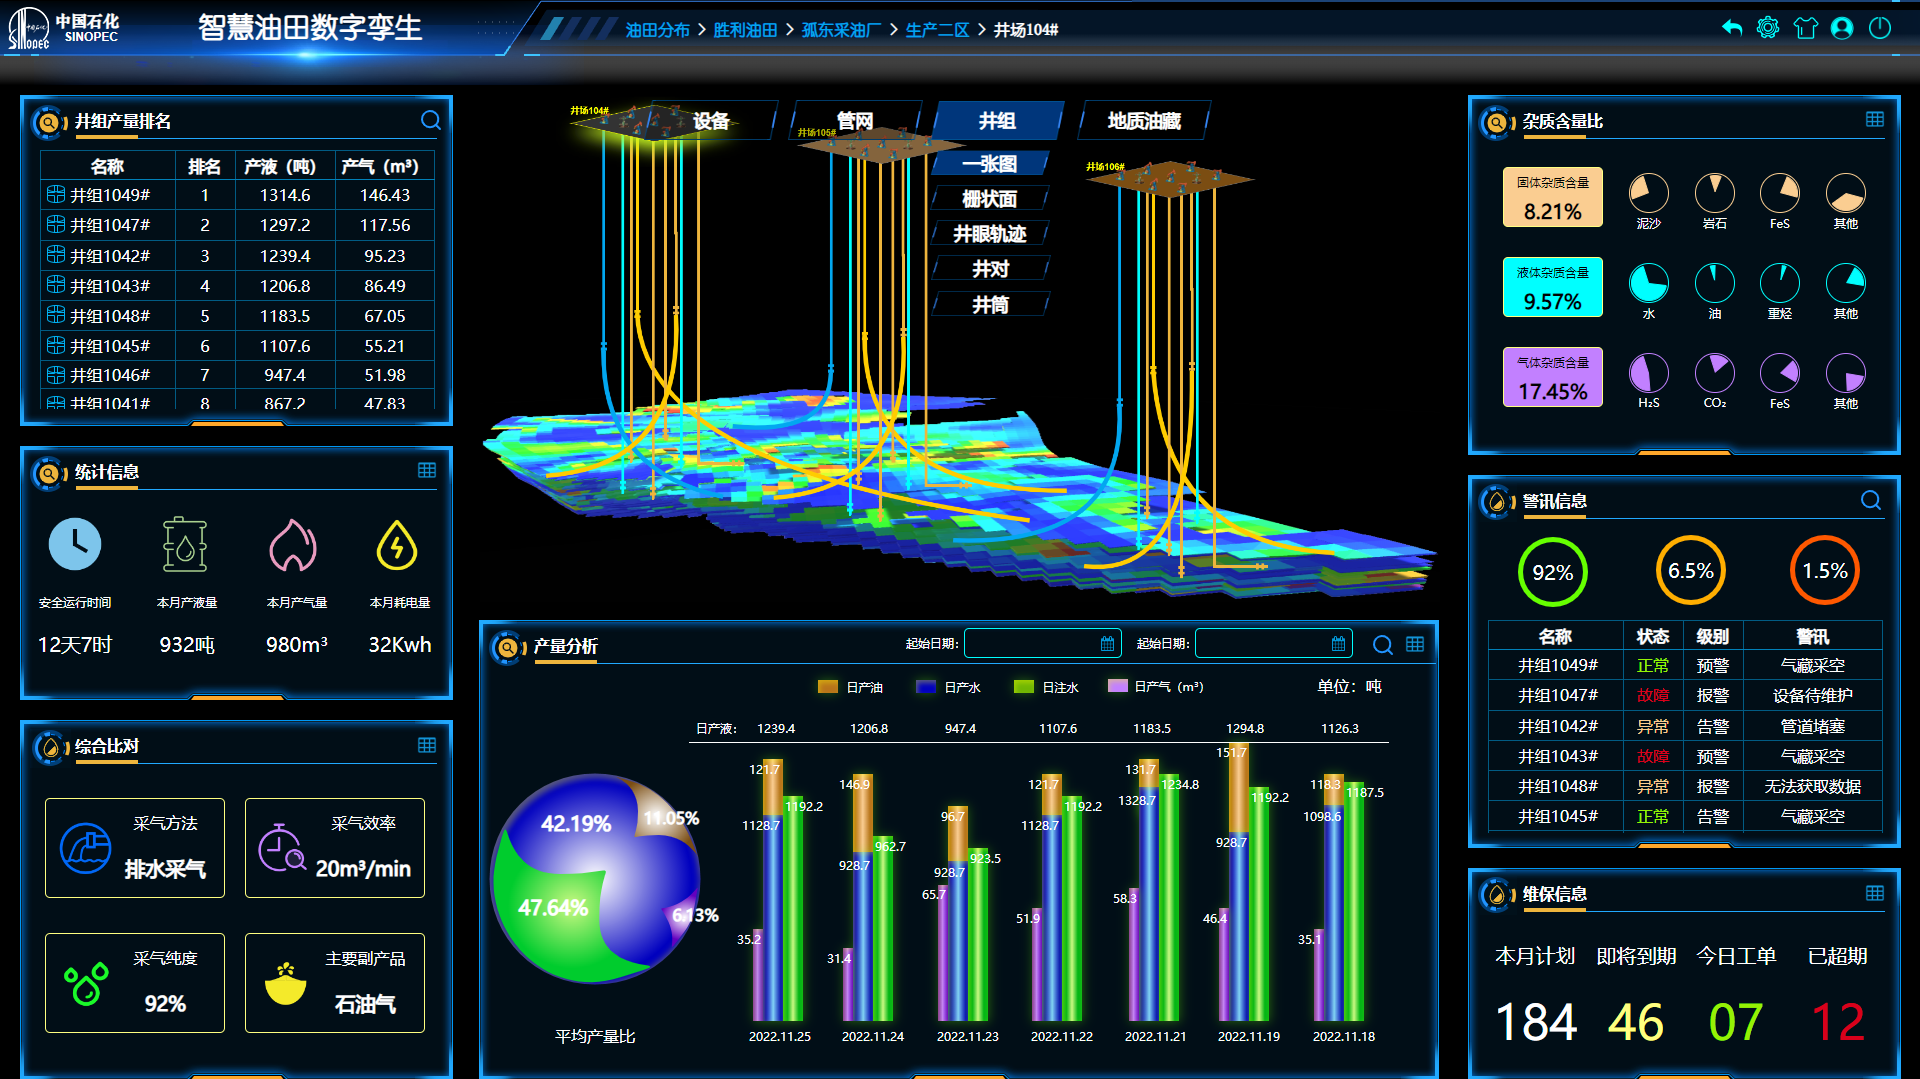Toggle the 日产水 legend swatch

click(925, 687)
